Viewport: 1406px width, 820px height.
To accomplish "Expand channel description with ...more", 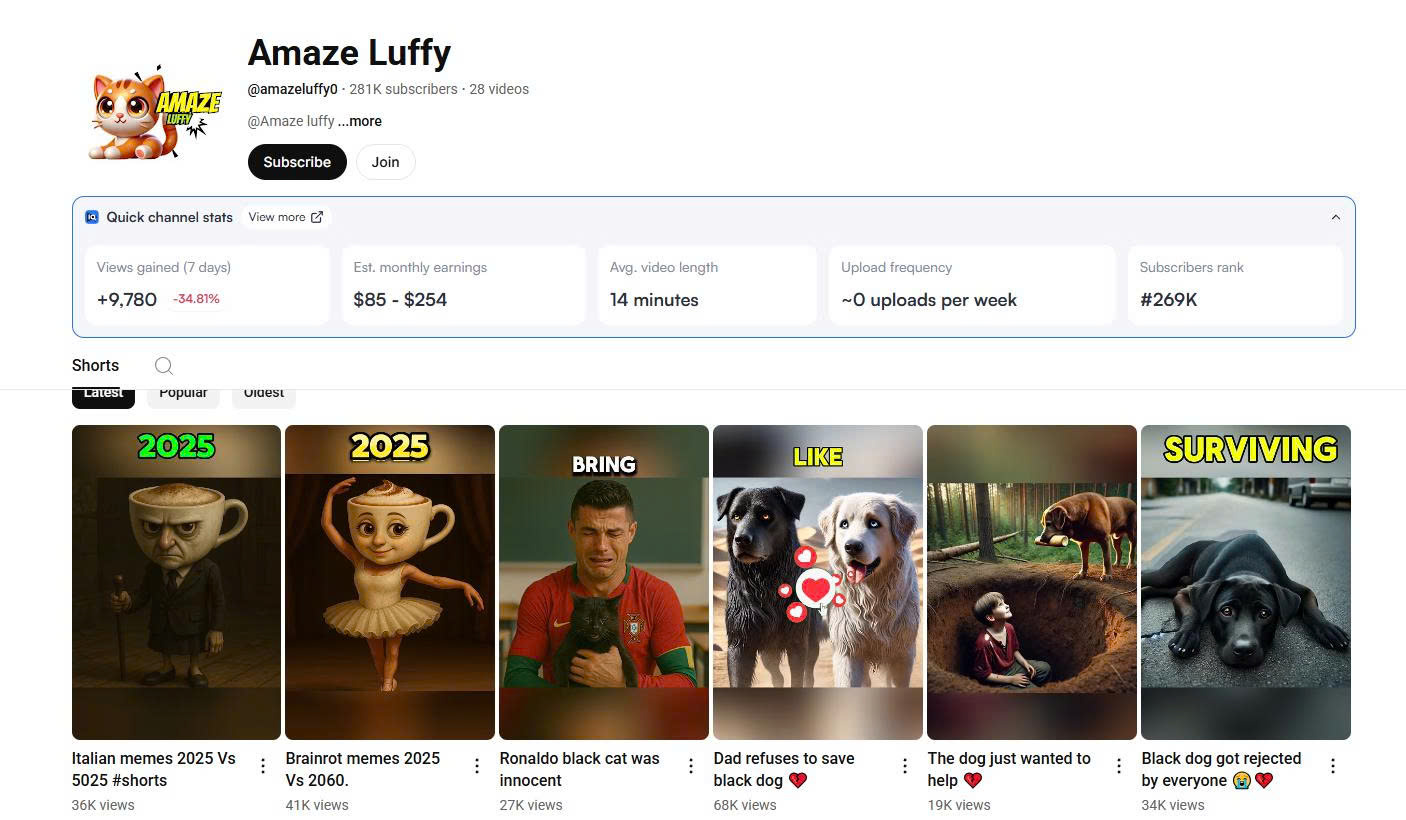I will point(360,121).
